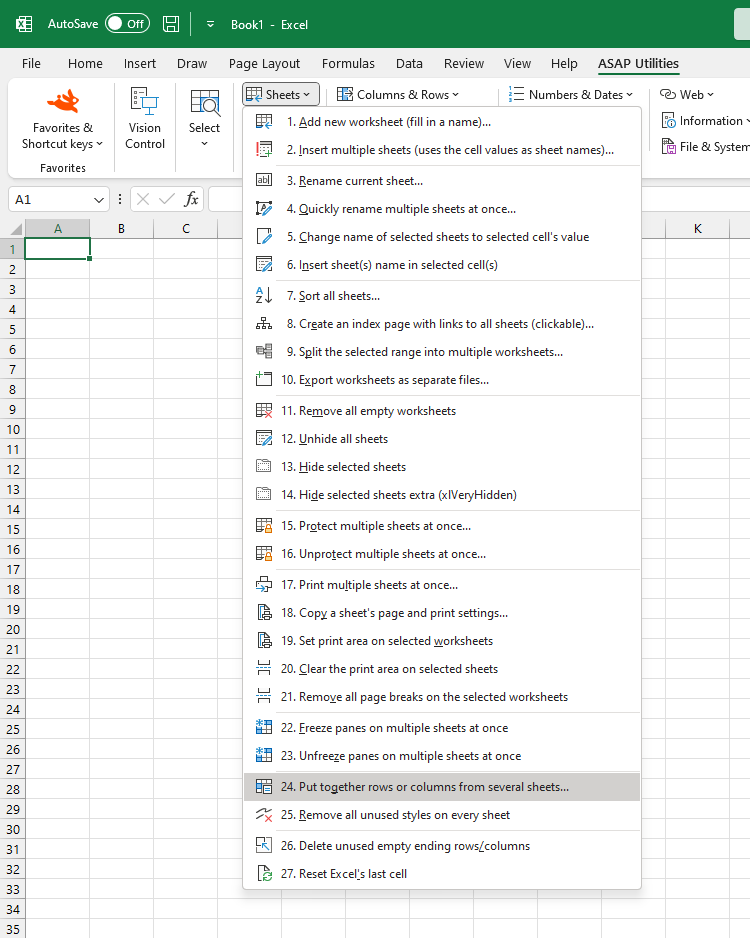Click the Name Box showing A1
The height and width of the screenshot is (938, 750).
click(x=59, y=200)
